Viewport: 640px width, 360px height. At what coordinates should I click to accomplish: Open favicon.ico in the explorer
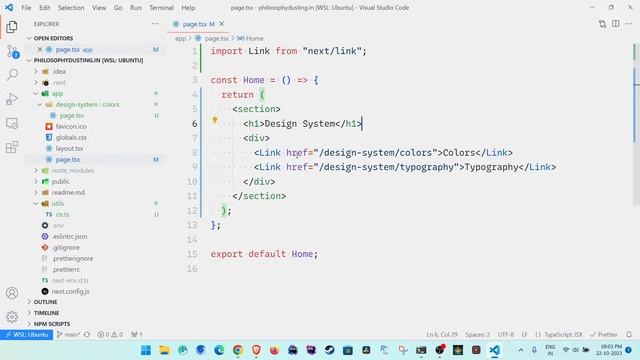[71, 127]
